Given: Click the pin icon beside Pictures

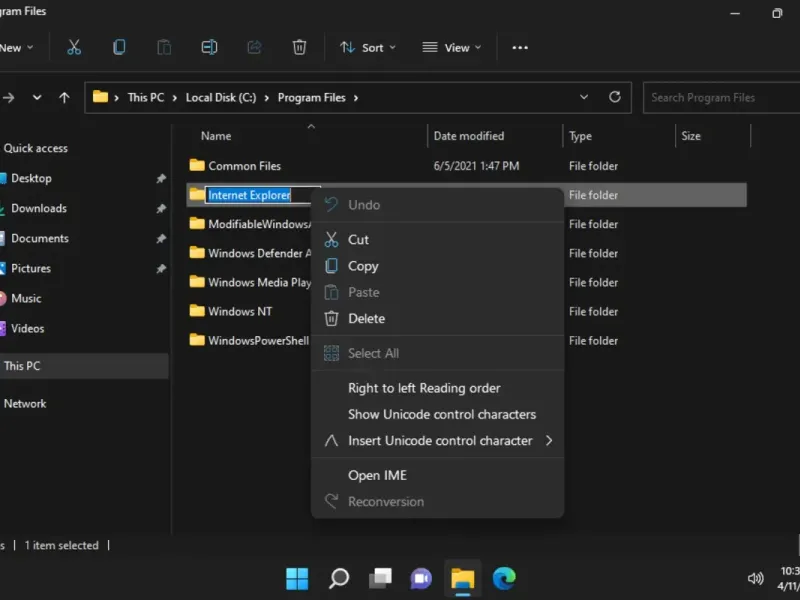Looking at the screenshot, I should point(161,268).
